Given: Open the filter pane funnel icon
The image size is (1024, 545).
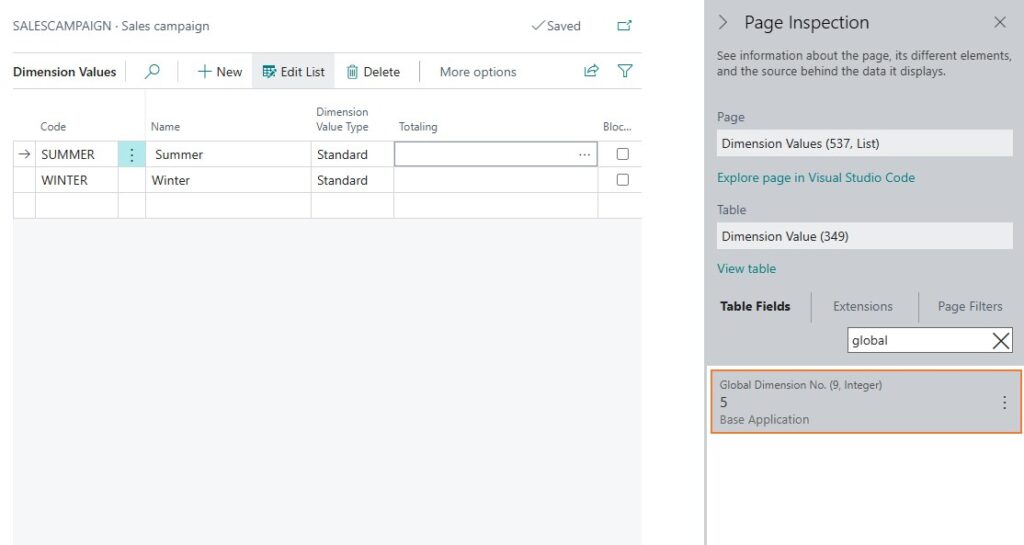Looking at the screenshot, I should point(625,71).
